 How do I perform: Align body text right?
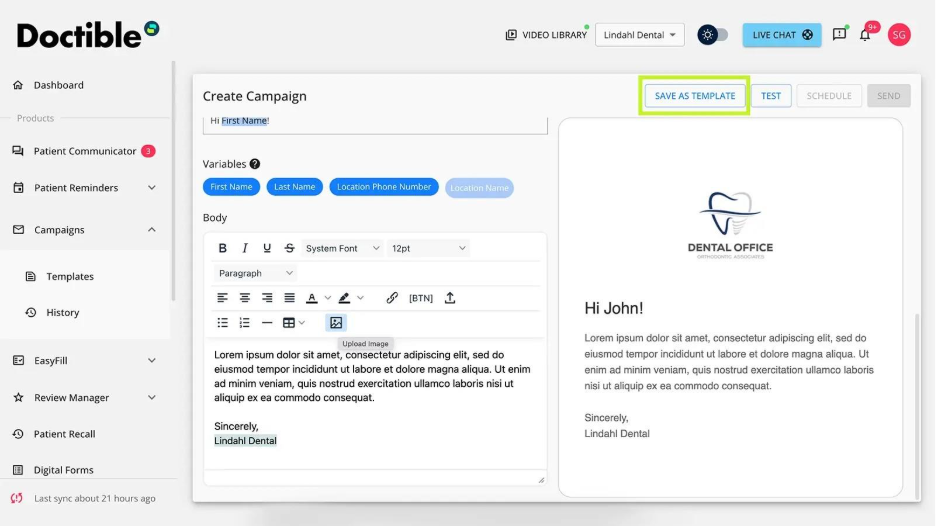coord(267,298)
